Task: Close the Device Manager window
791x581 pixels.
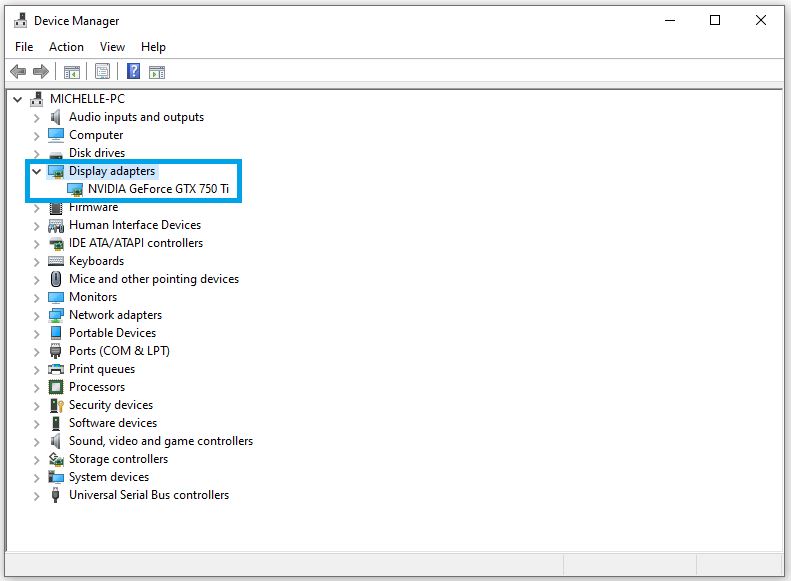Action: pyautogui.click(x=761, y=20)
